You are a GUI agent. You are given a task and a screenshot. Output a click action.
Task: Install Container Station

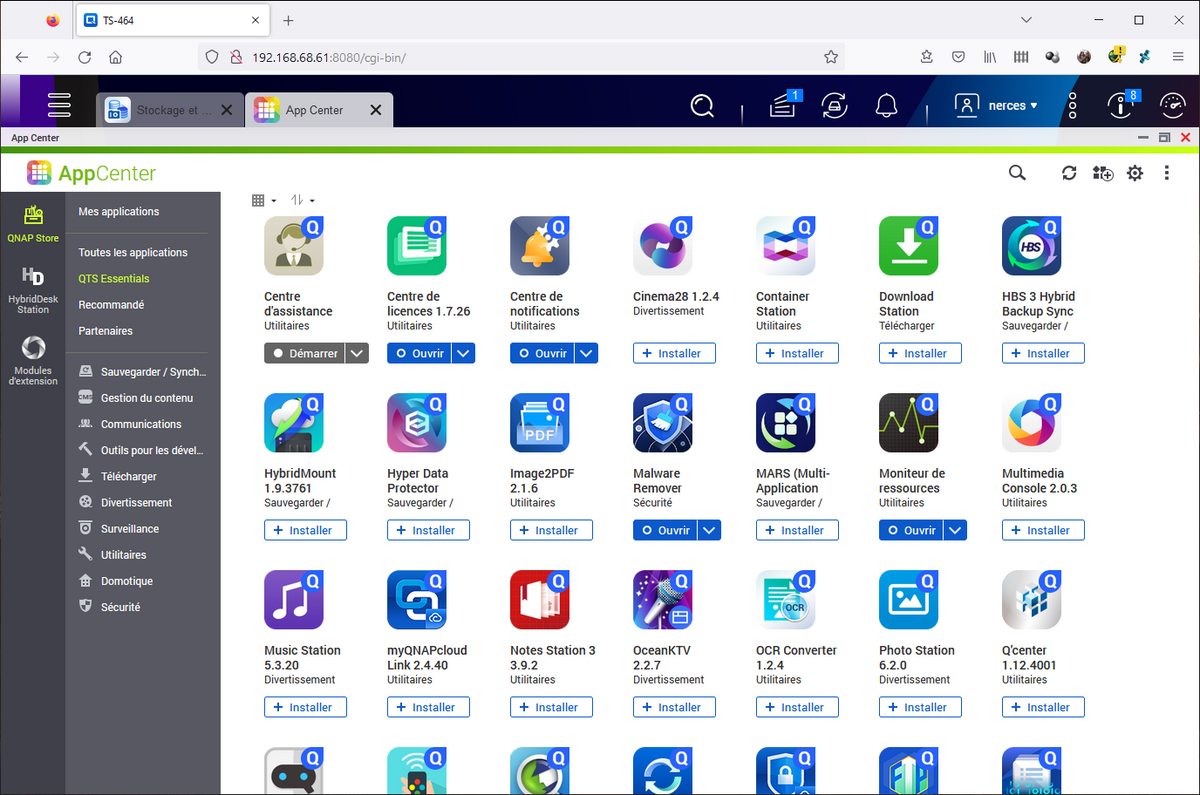[x=797, y=353]
